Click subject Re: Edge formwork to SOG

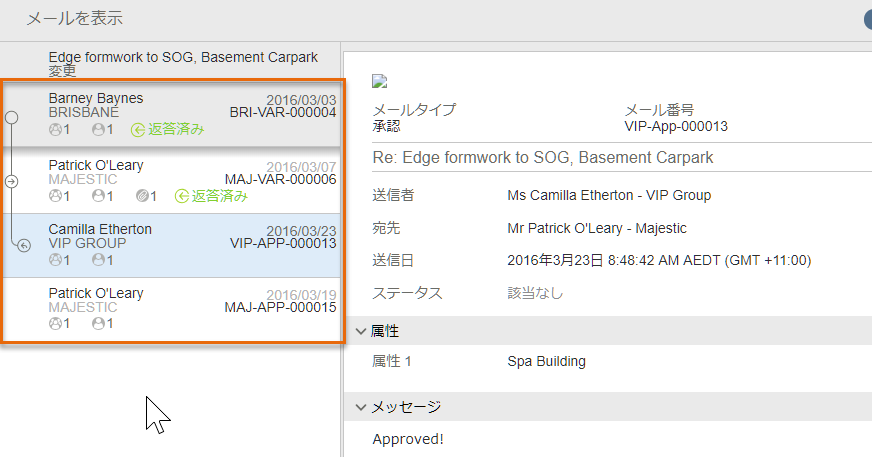click(x=543, y=157)
